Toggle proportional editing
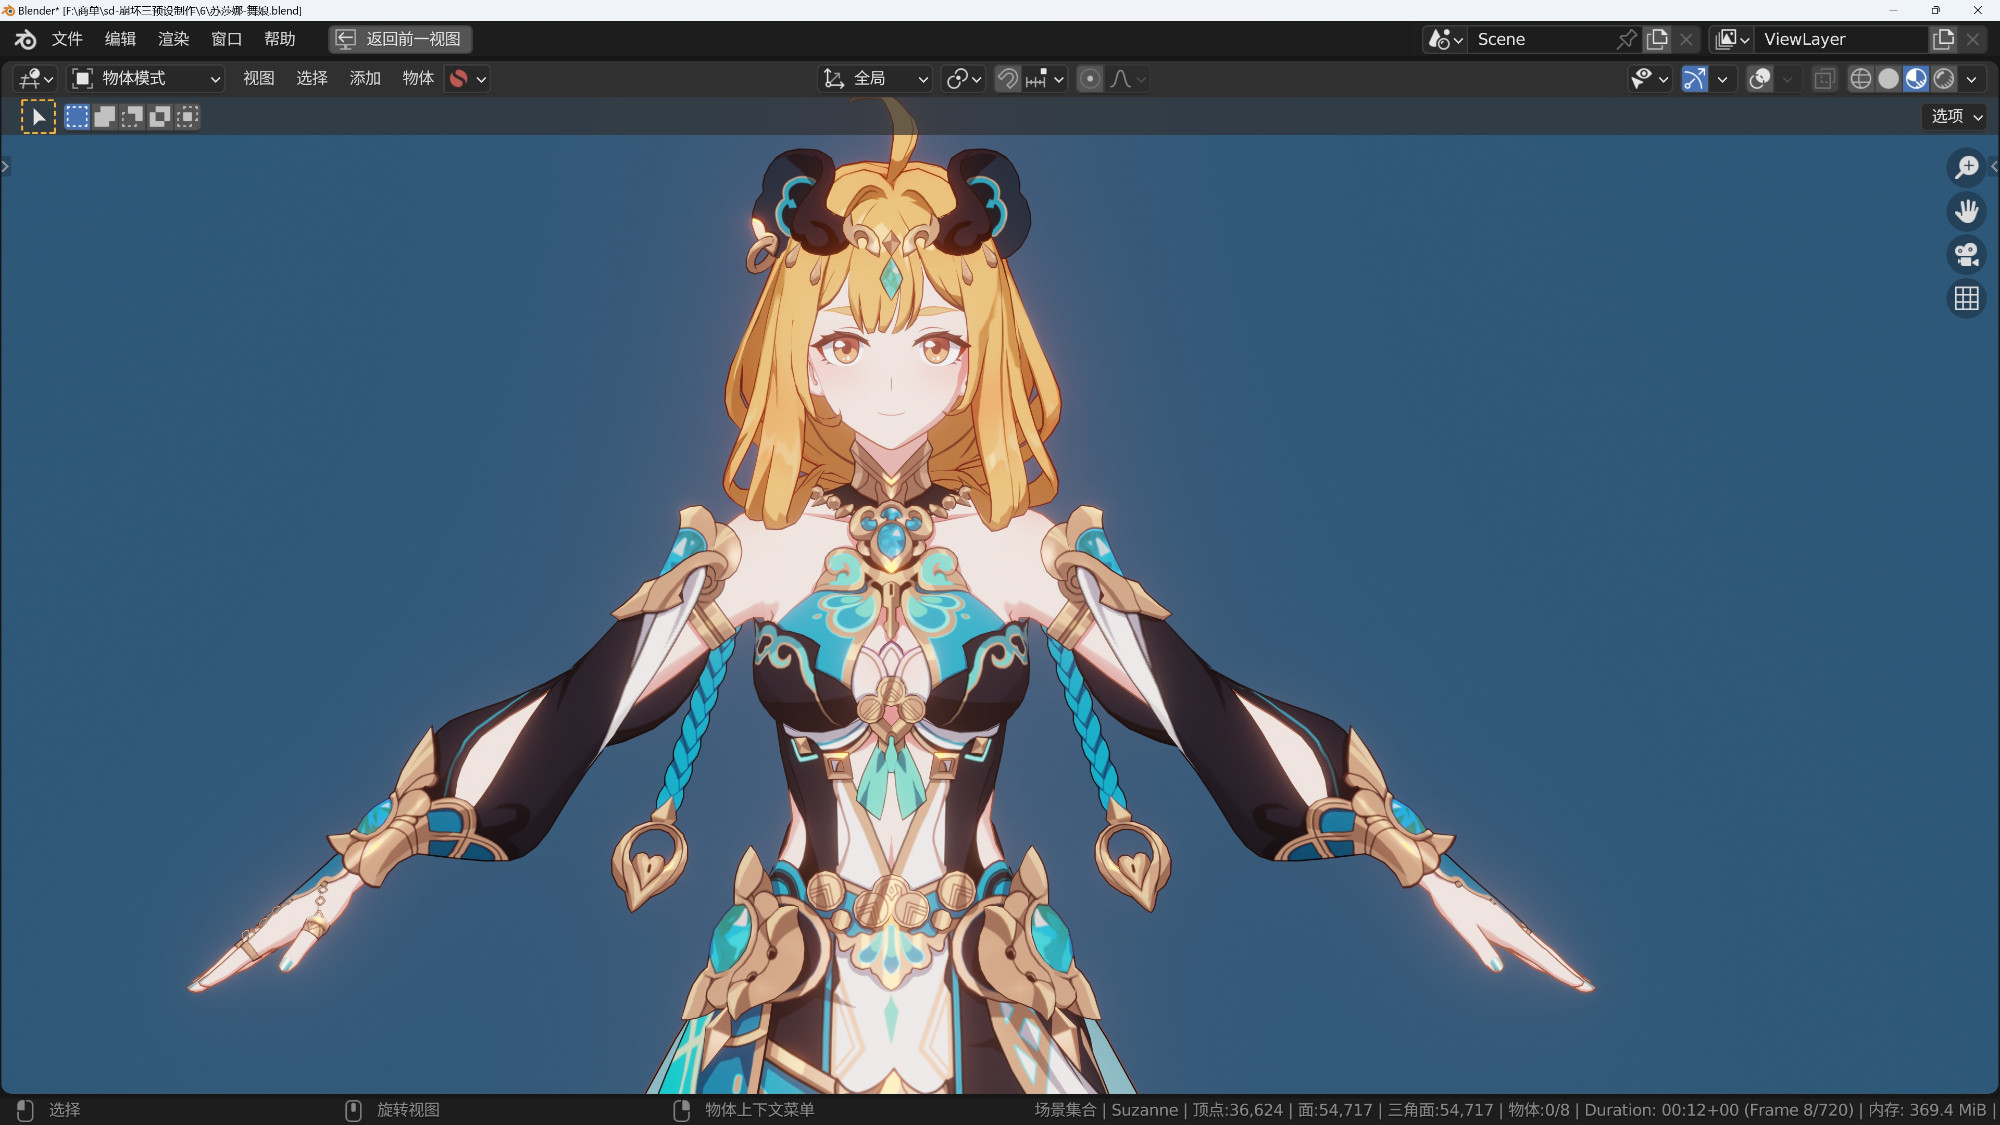The image size is (2000, 1125). tap(1090, 79)
